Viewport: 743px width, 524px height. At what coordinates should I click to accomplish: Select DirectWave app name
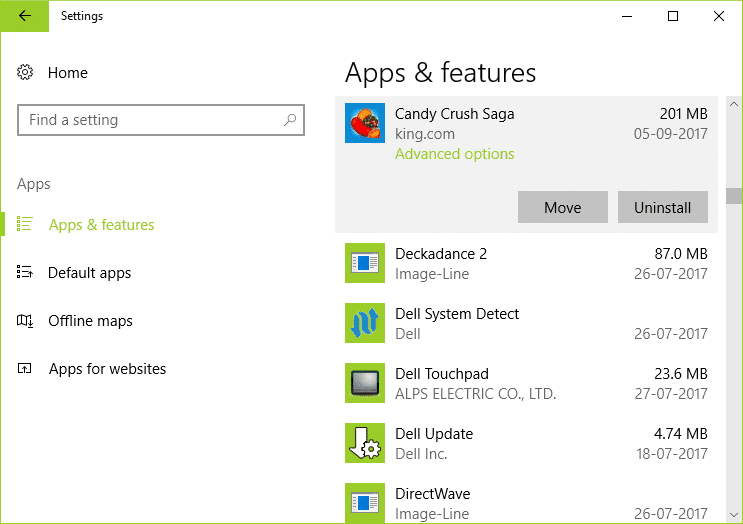tap(433, 494)
